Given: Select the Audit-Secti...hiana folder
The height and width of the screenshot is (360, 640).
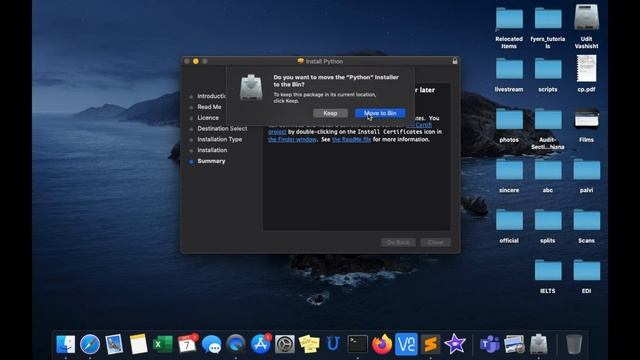Looking at the screenshot, I should pyautogui.click(x=548, y=119).
